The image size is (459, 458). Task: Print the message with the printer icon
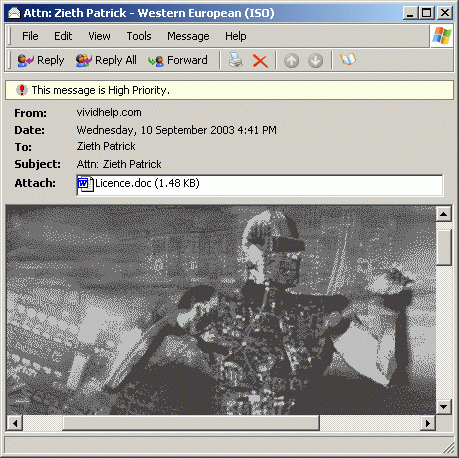click(236, 60)
